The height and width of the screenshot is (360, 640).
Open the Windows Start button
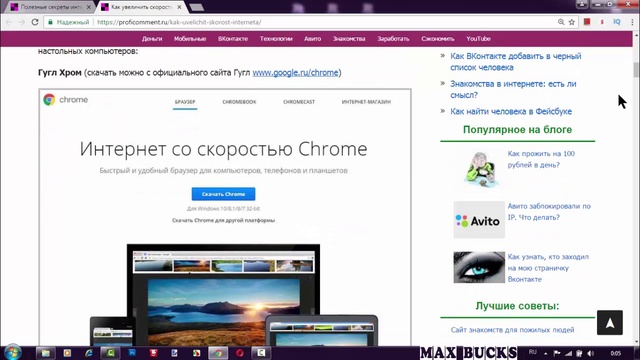click(x=12, y=352)
